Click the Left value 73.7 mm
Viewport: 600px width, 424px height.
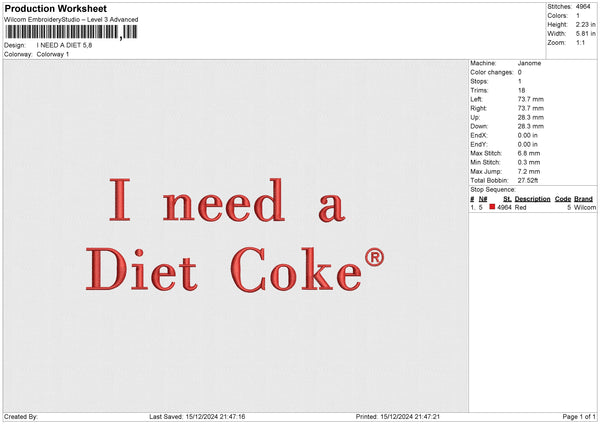530,99
